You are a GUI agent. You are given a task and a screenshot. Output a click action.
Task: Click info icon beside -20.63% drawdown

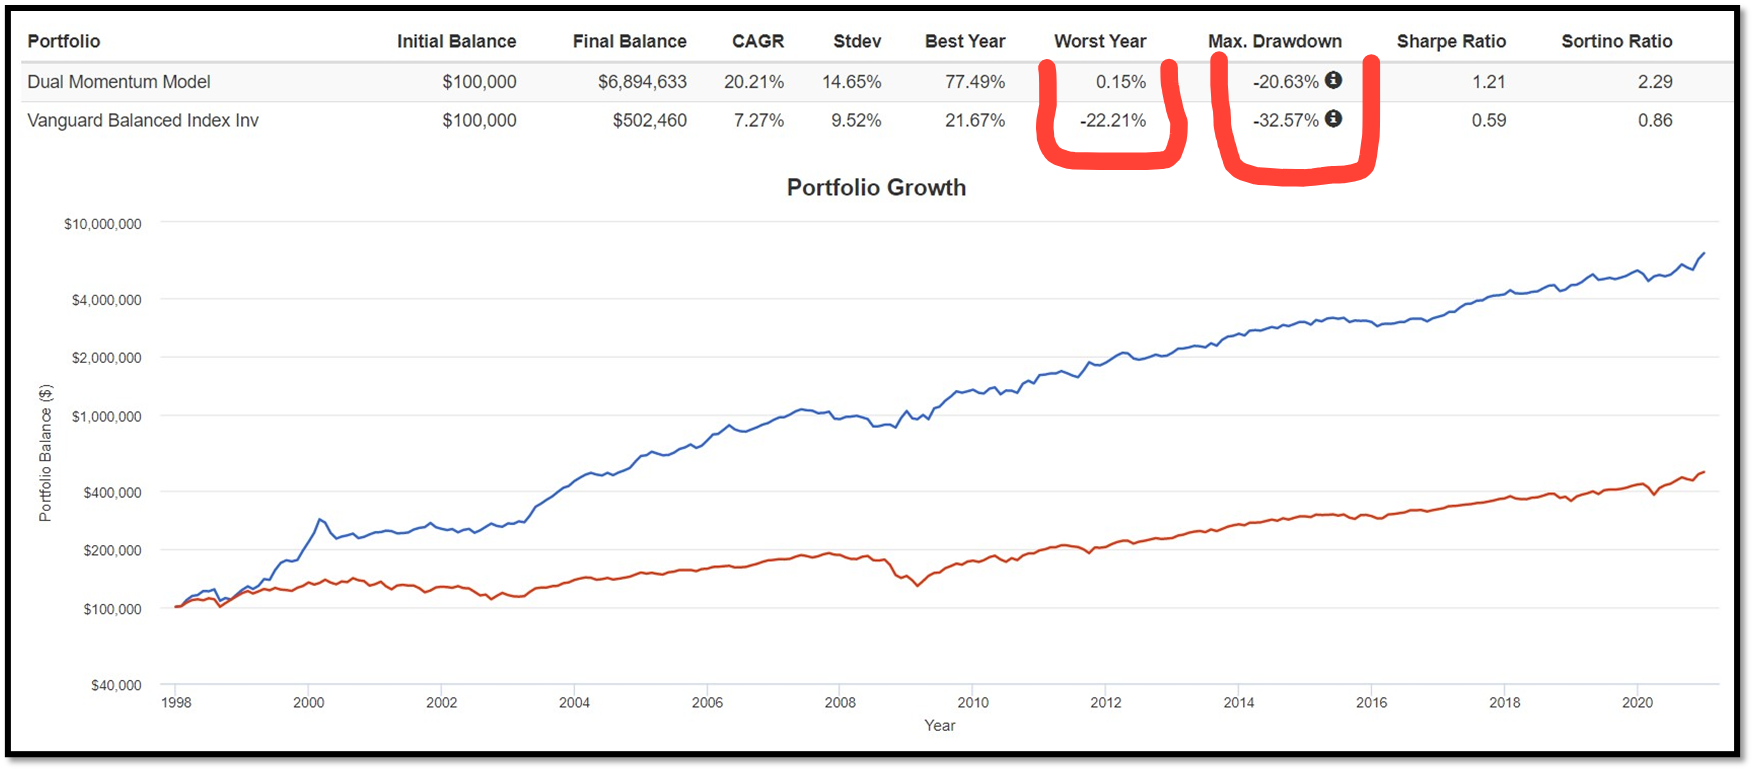point(1333,80)
